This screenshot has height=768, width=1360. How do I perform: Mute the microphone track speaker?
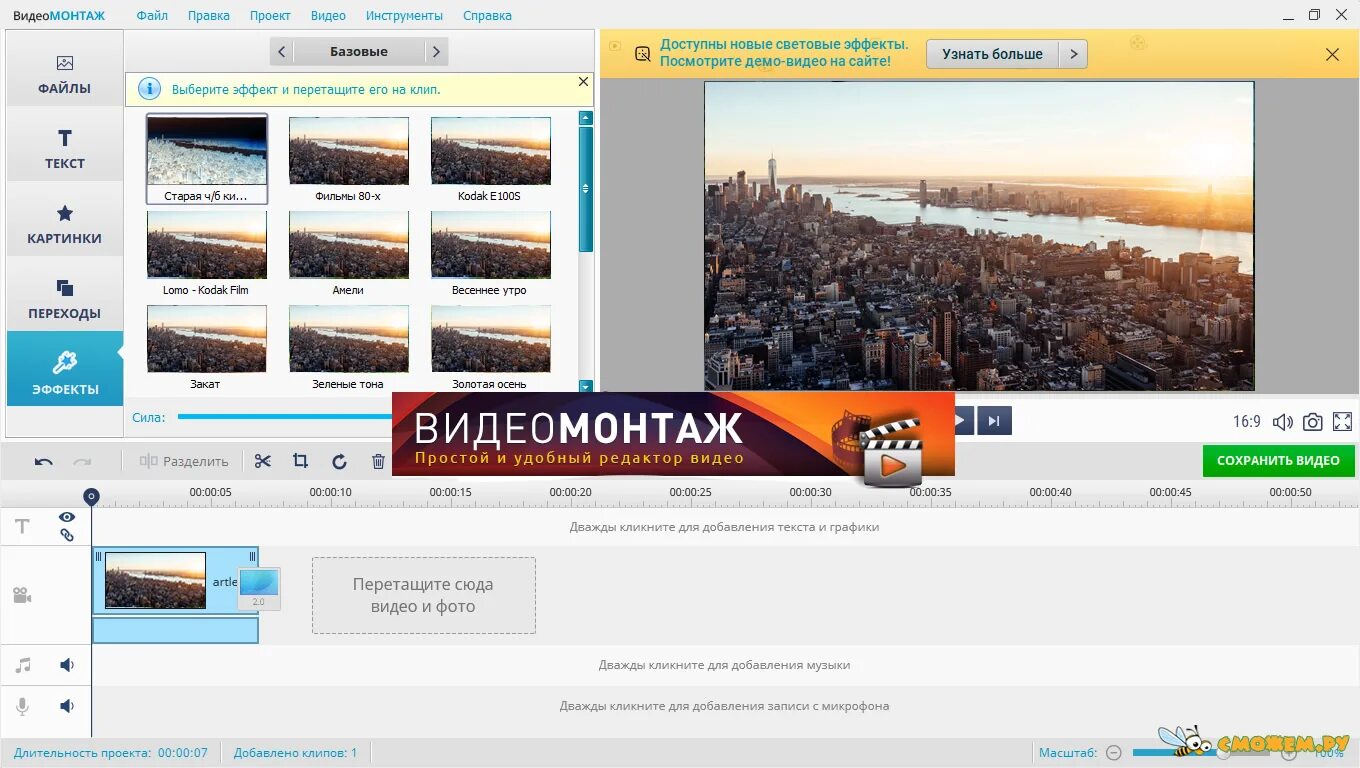[x=66, y=705]
